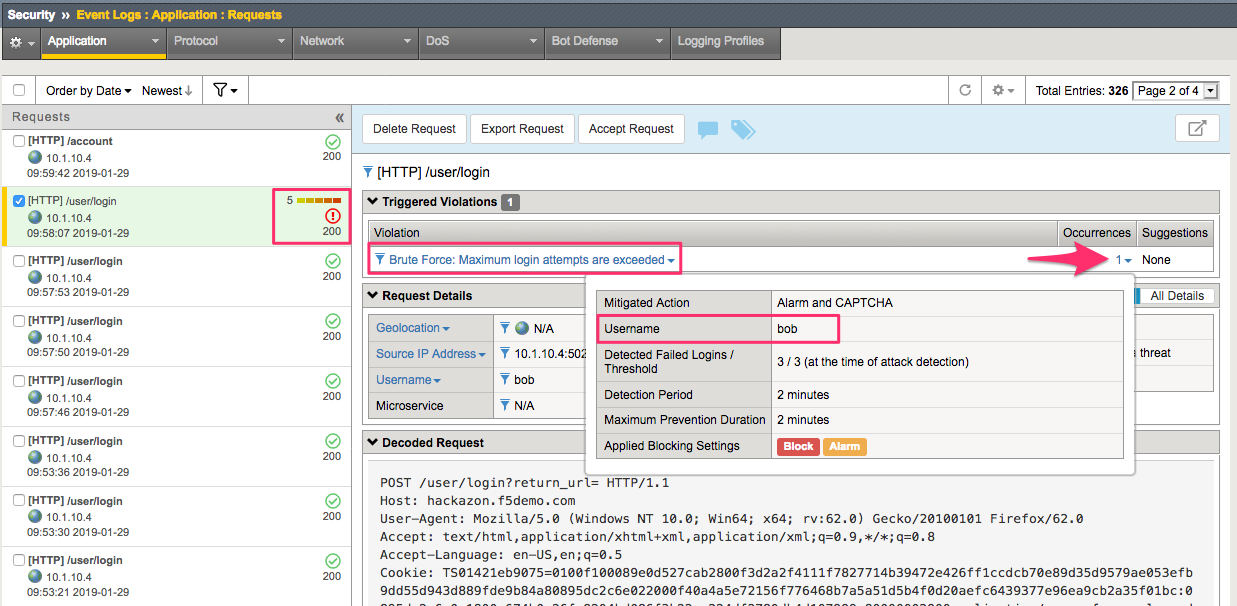Image resolution: width=1237 pixels, height=606 pixels.
Task: Click the Delete Request button
Action: coord(414,129)
